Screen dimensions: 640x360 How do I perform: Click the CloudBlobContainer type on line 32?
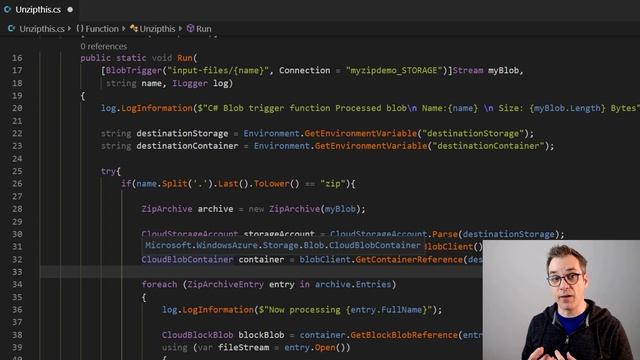coord(187,260)
